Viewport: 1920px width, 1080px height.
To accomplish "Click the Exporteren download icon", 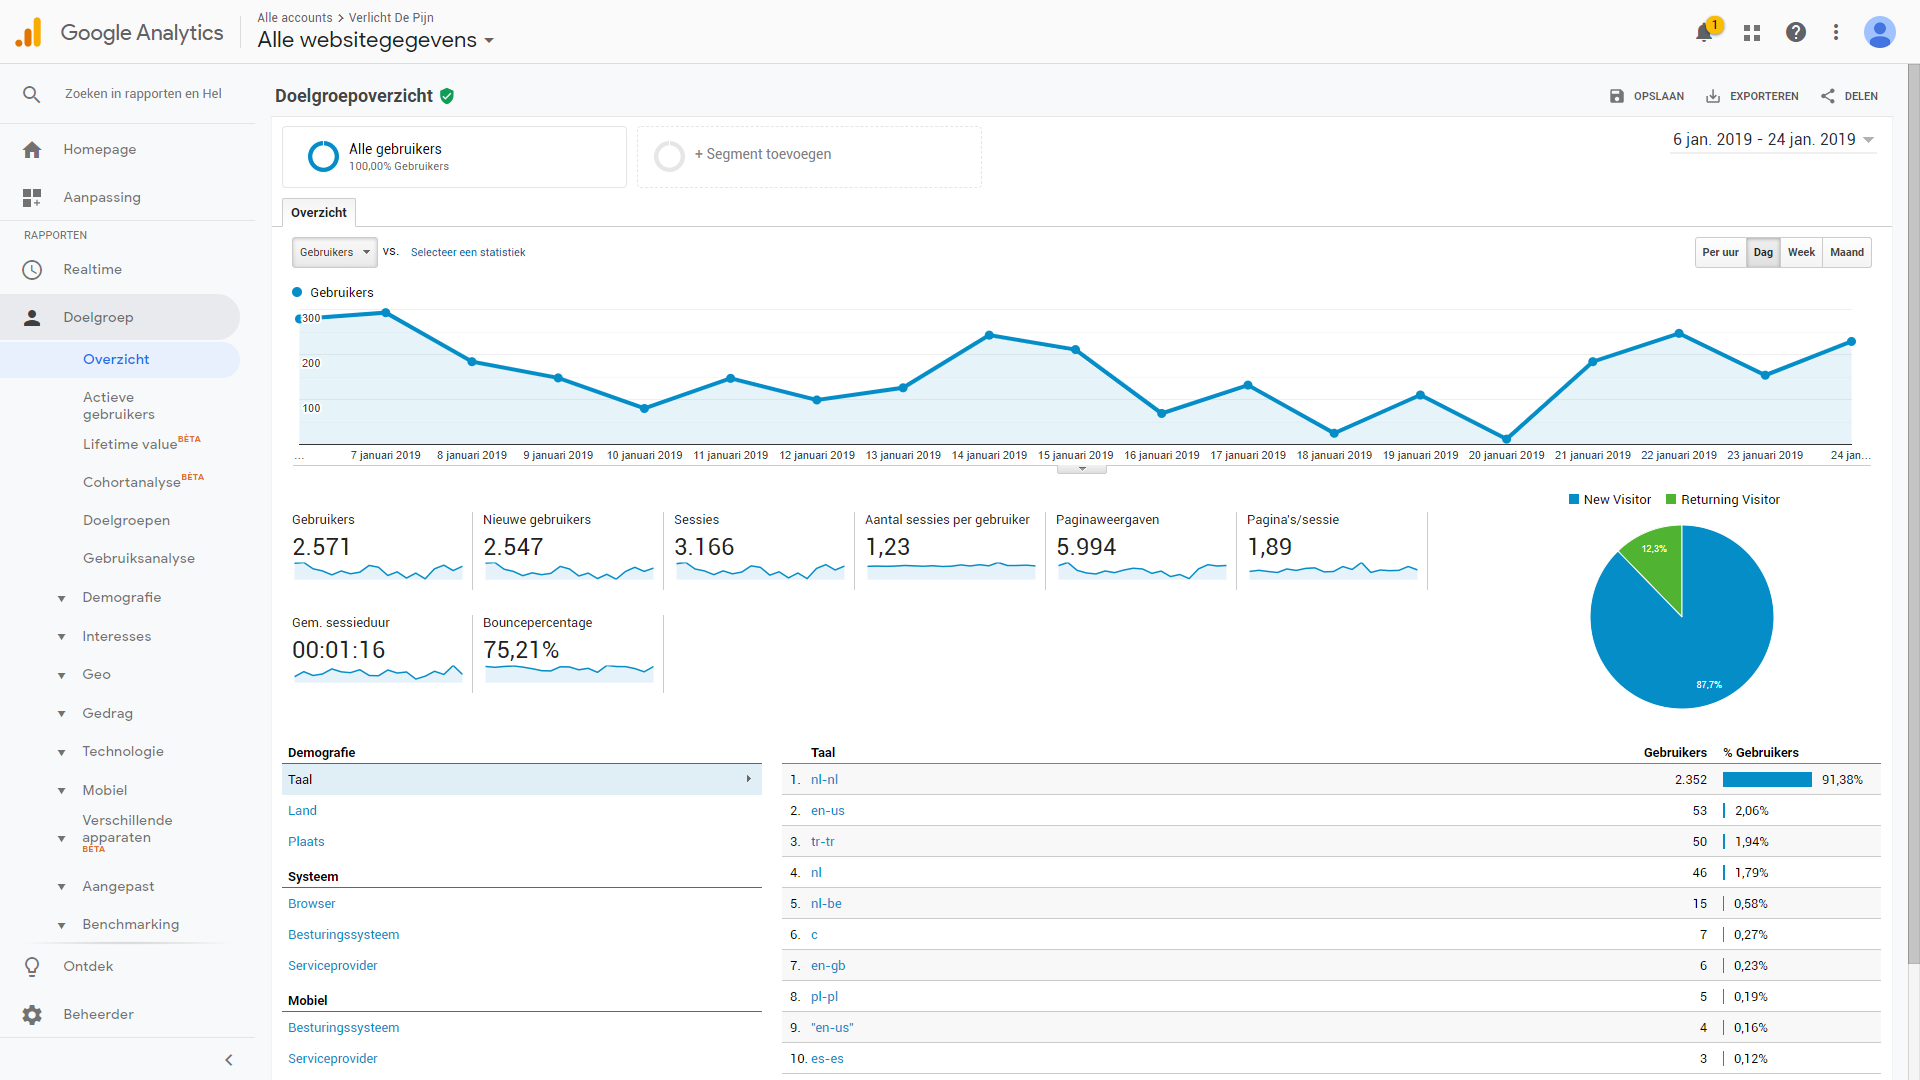I will coord(1713,96).
